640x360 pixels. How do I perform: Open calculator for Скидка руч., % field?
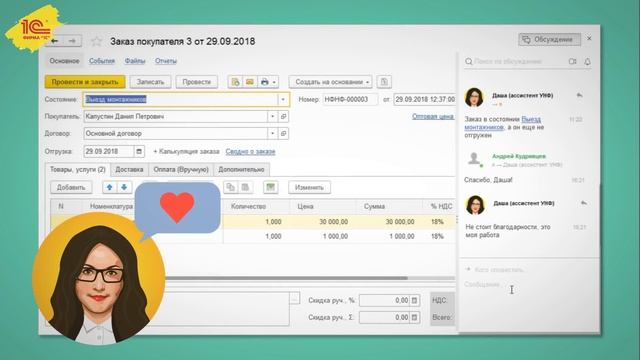pos(414,300)
